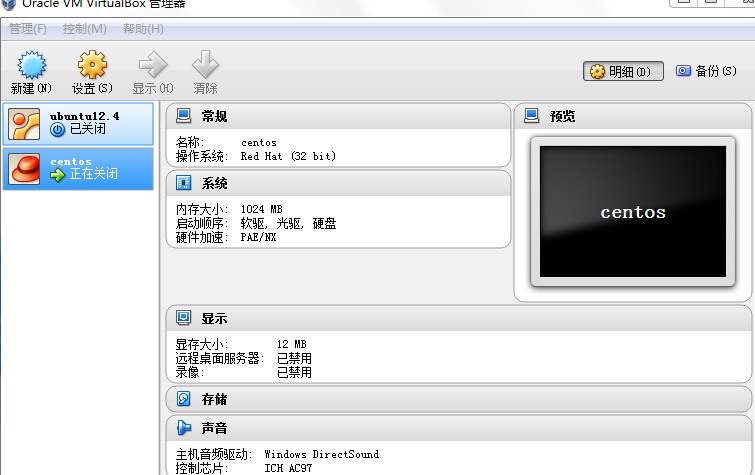Click the centos shutting-down green arrow icon
This screenshot has width=755, height=475.
tap(57, 175)
